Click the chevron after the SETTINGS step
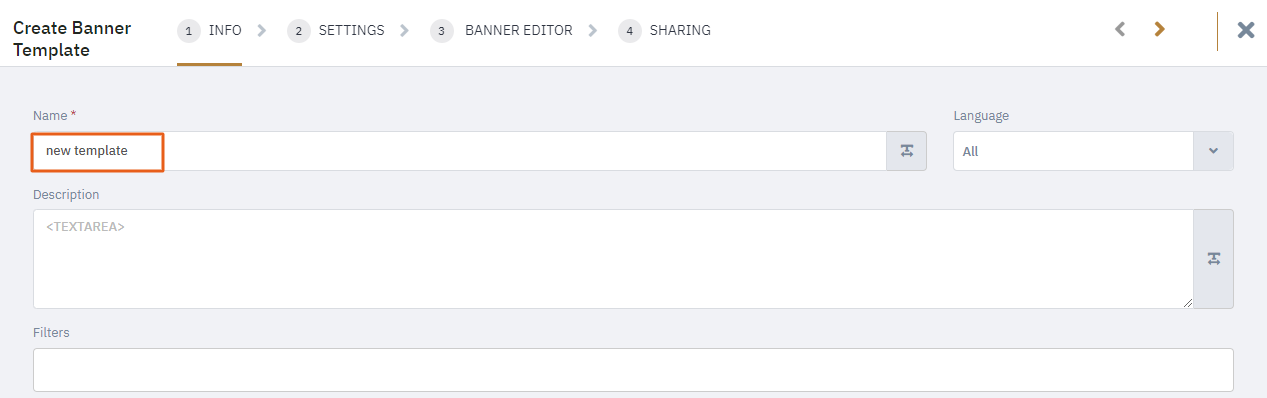1267x398 pixels. tap(404, 31)
